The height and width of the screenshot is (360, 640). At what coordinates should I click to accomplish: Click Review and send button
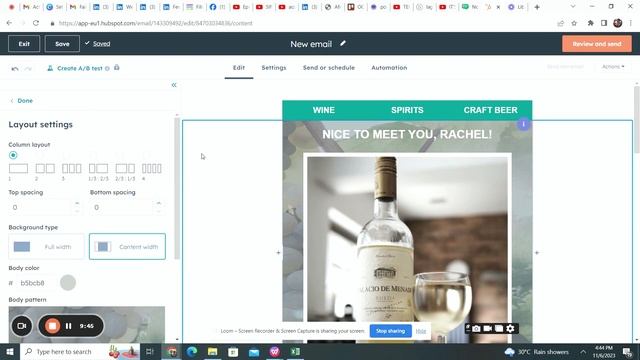click(597, 44)
